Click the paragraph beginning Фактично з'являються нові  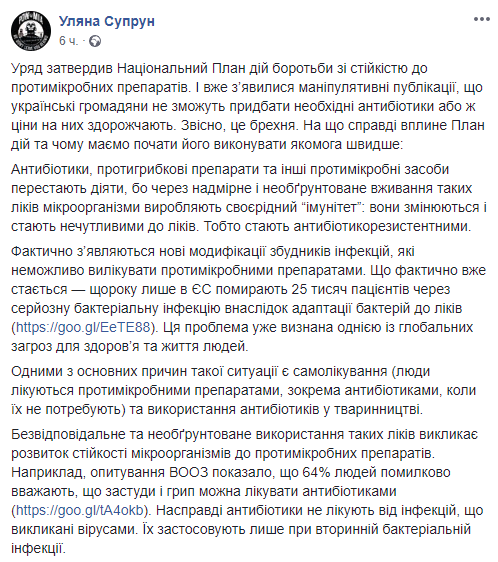[x=248, y=299]
